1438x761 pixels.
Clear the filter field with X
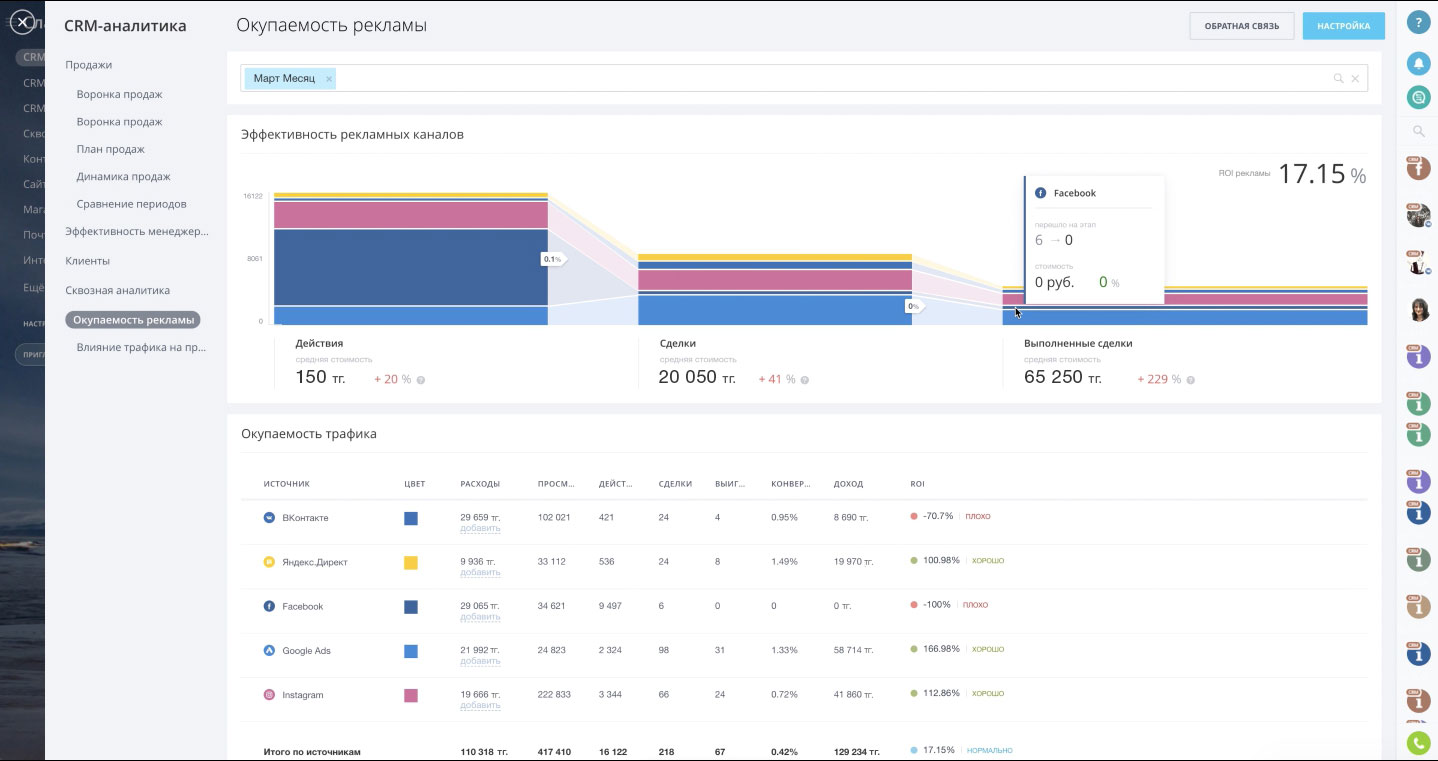(x=1355, y=79)
